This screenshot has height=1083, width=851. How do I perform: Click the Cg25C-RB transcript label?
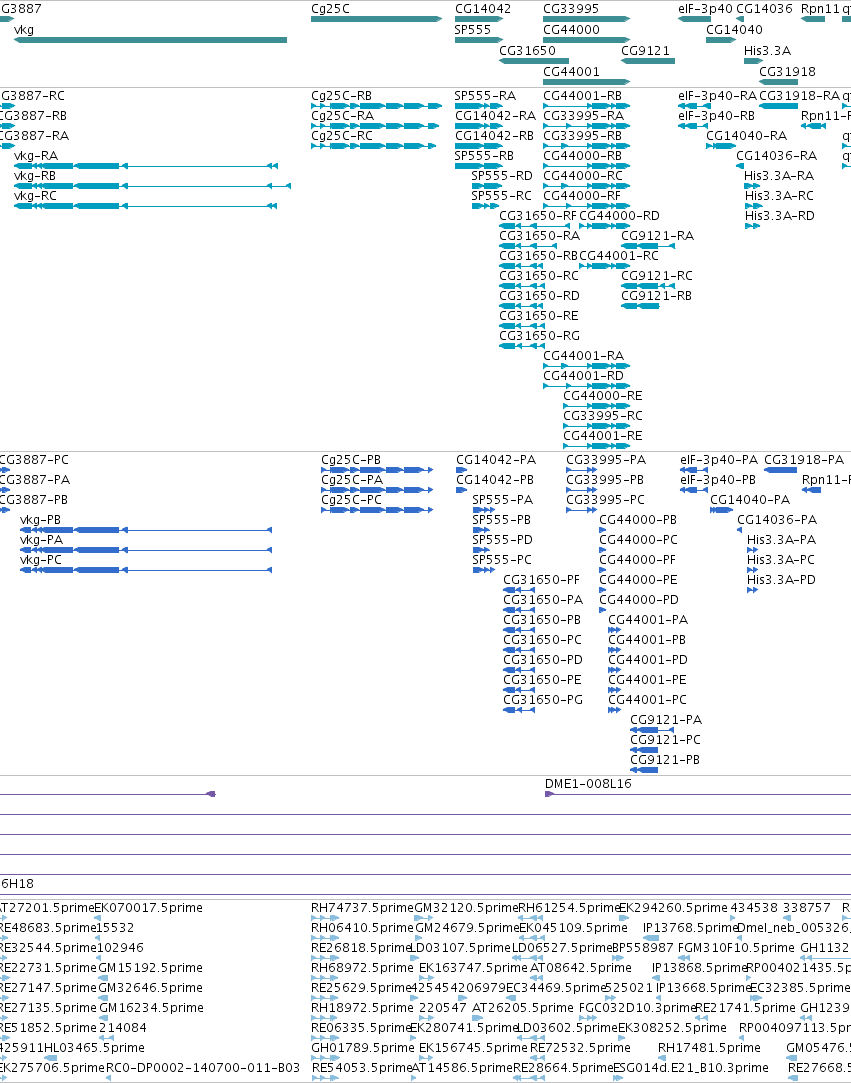coord(341,95)
